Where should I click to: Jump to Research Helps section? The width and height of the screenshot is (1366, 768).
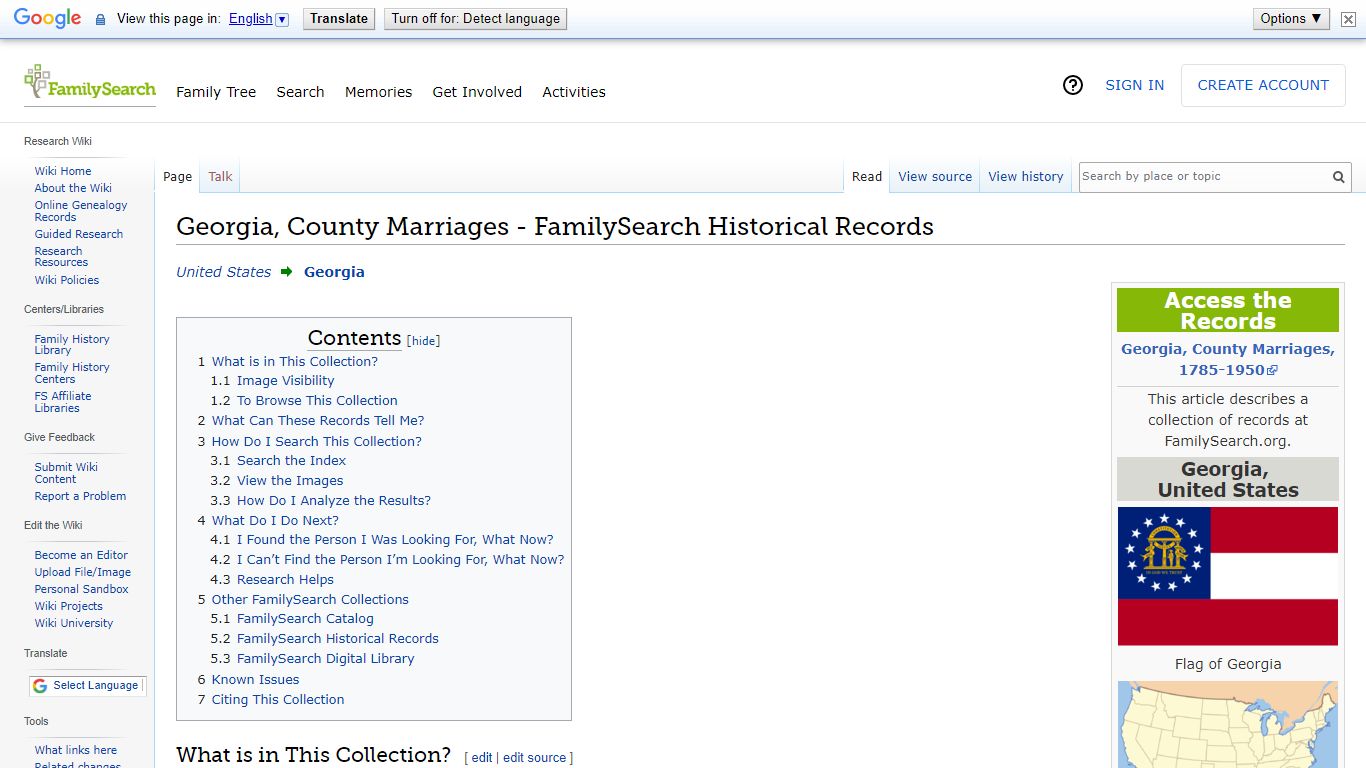coord(285,580)
